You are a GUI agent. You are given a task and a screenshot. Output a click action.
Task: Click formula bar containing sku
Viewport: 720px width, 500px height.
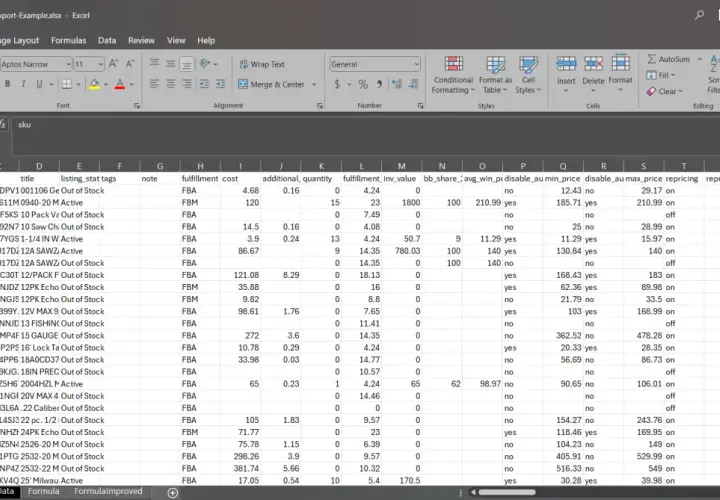point(366,134)
